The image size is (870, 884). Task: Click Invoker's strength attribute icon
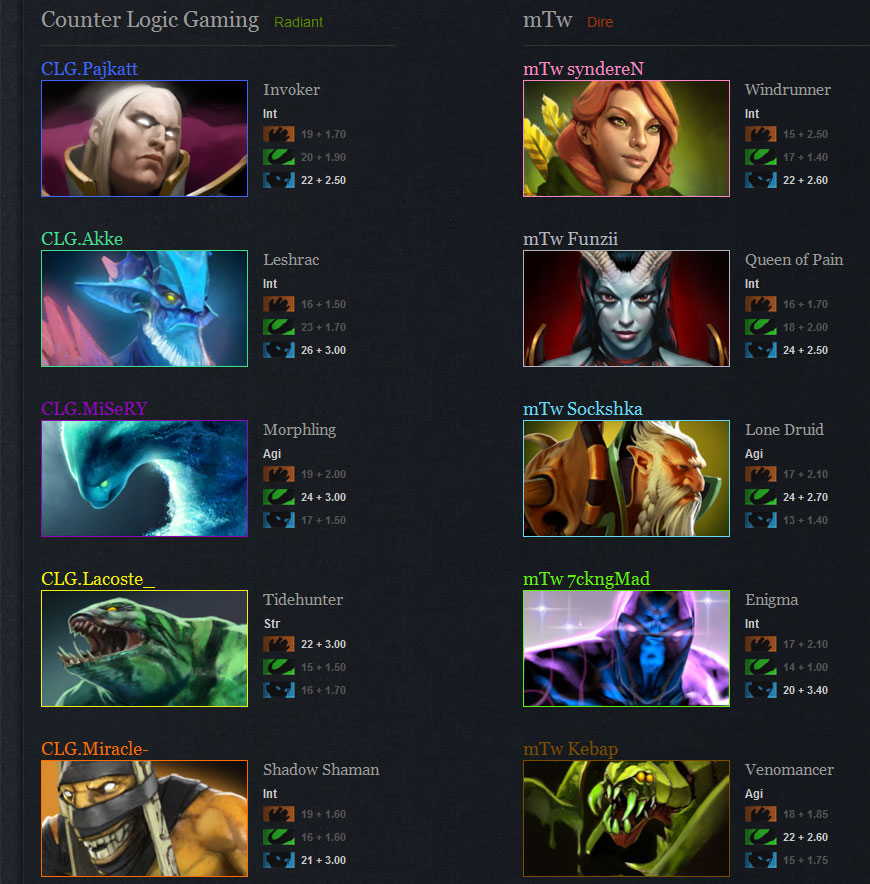tap(279, 134)
